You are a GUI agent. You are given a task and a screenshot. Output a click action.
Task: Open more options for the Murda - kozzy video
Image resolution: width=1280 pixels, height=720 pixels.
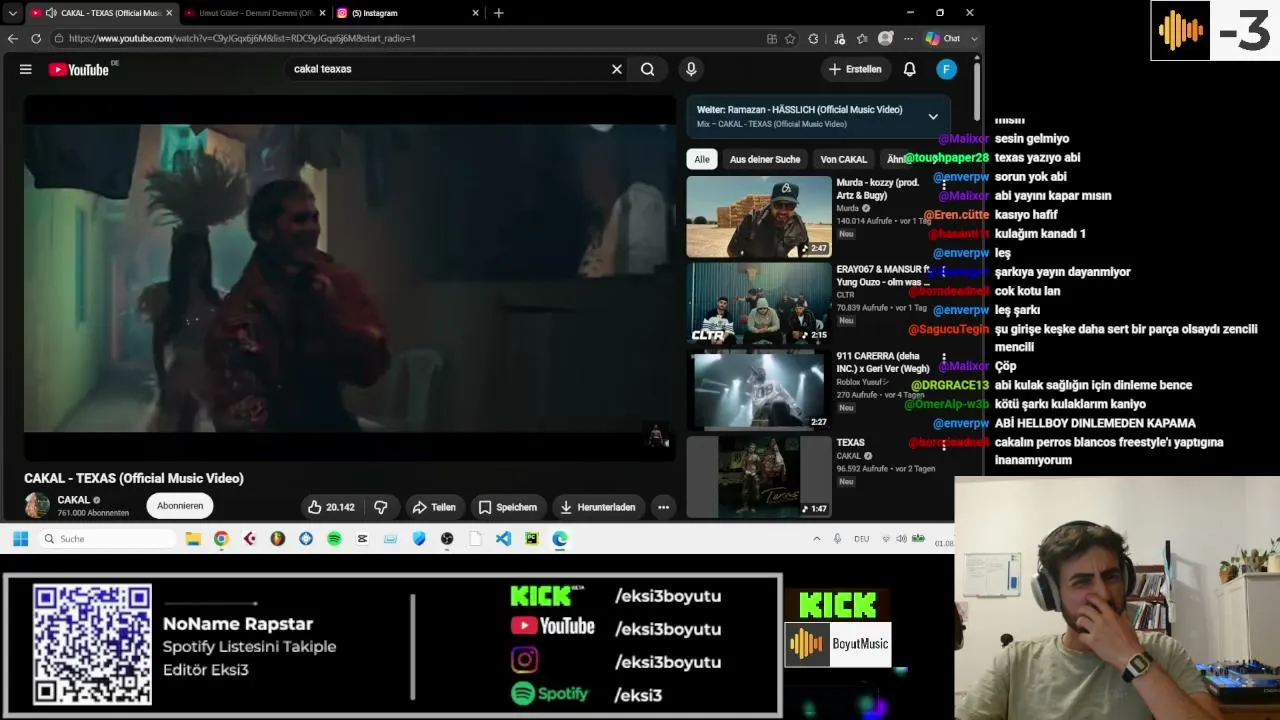pyautogui.click(x=944, y=186)
